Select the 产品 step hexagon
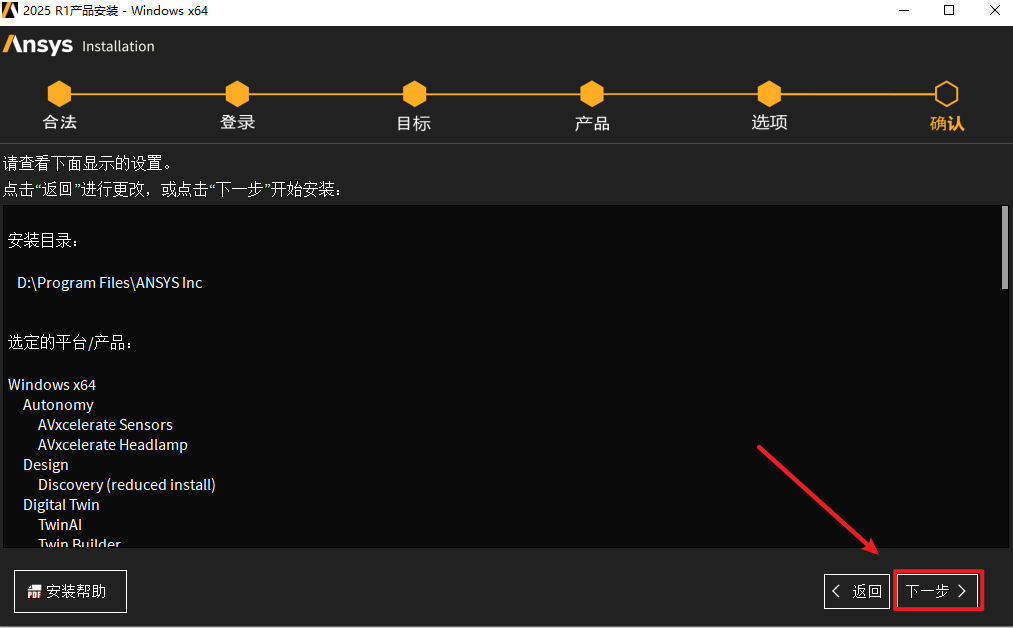The width and height of the screenshot is (1013, 628). [592, 94]
